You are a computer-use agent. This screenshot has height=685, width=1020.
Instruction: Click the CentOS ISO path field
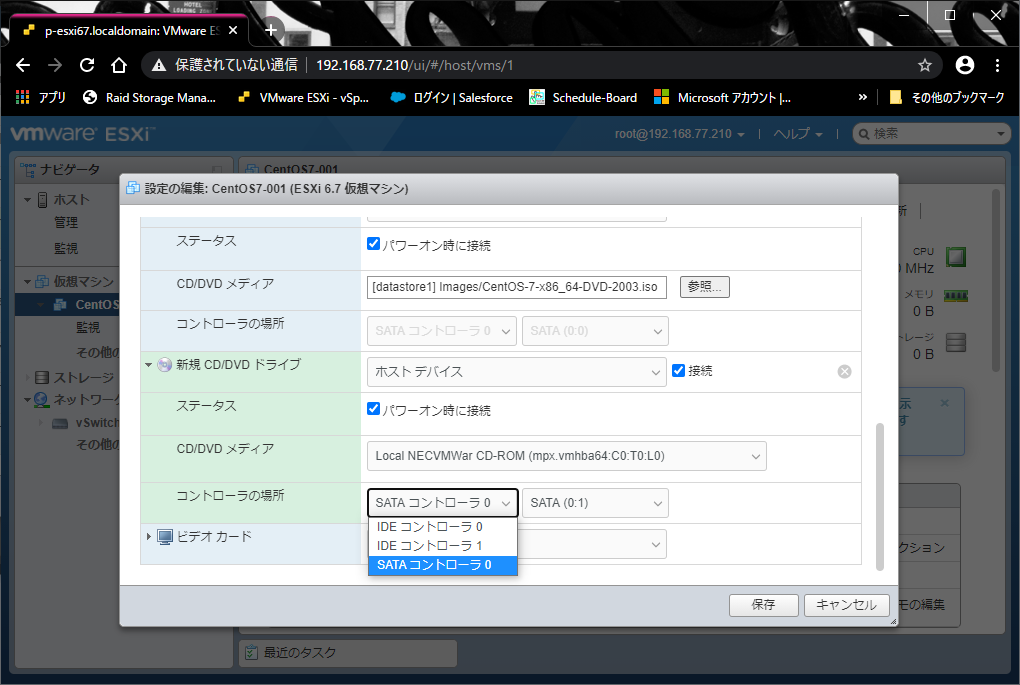coord(517,287)
